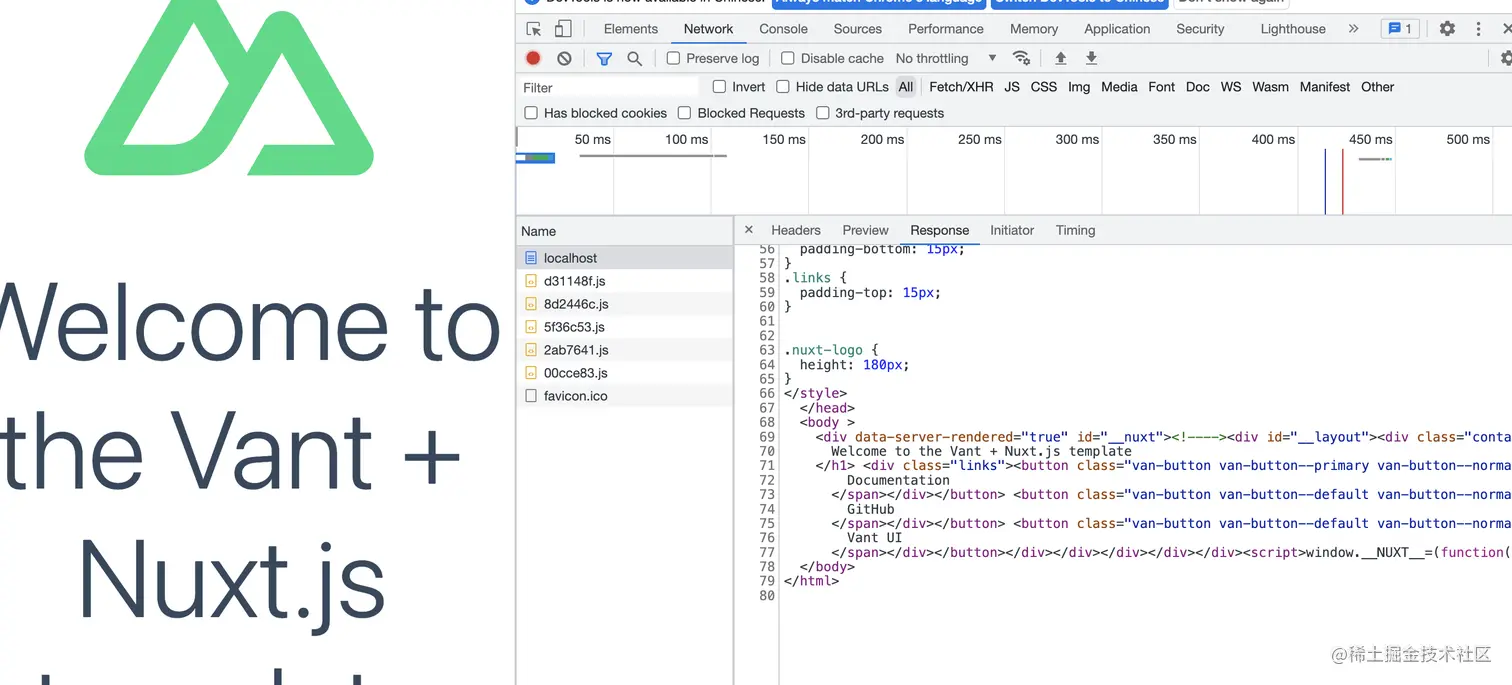Filter requests by Doc
Image resolution: width=1512 pixels, height=685 pixels.
pyautogui.click(x=1198, y=87)
